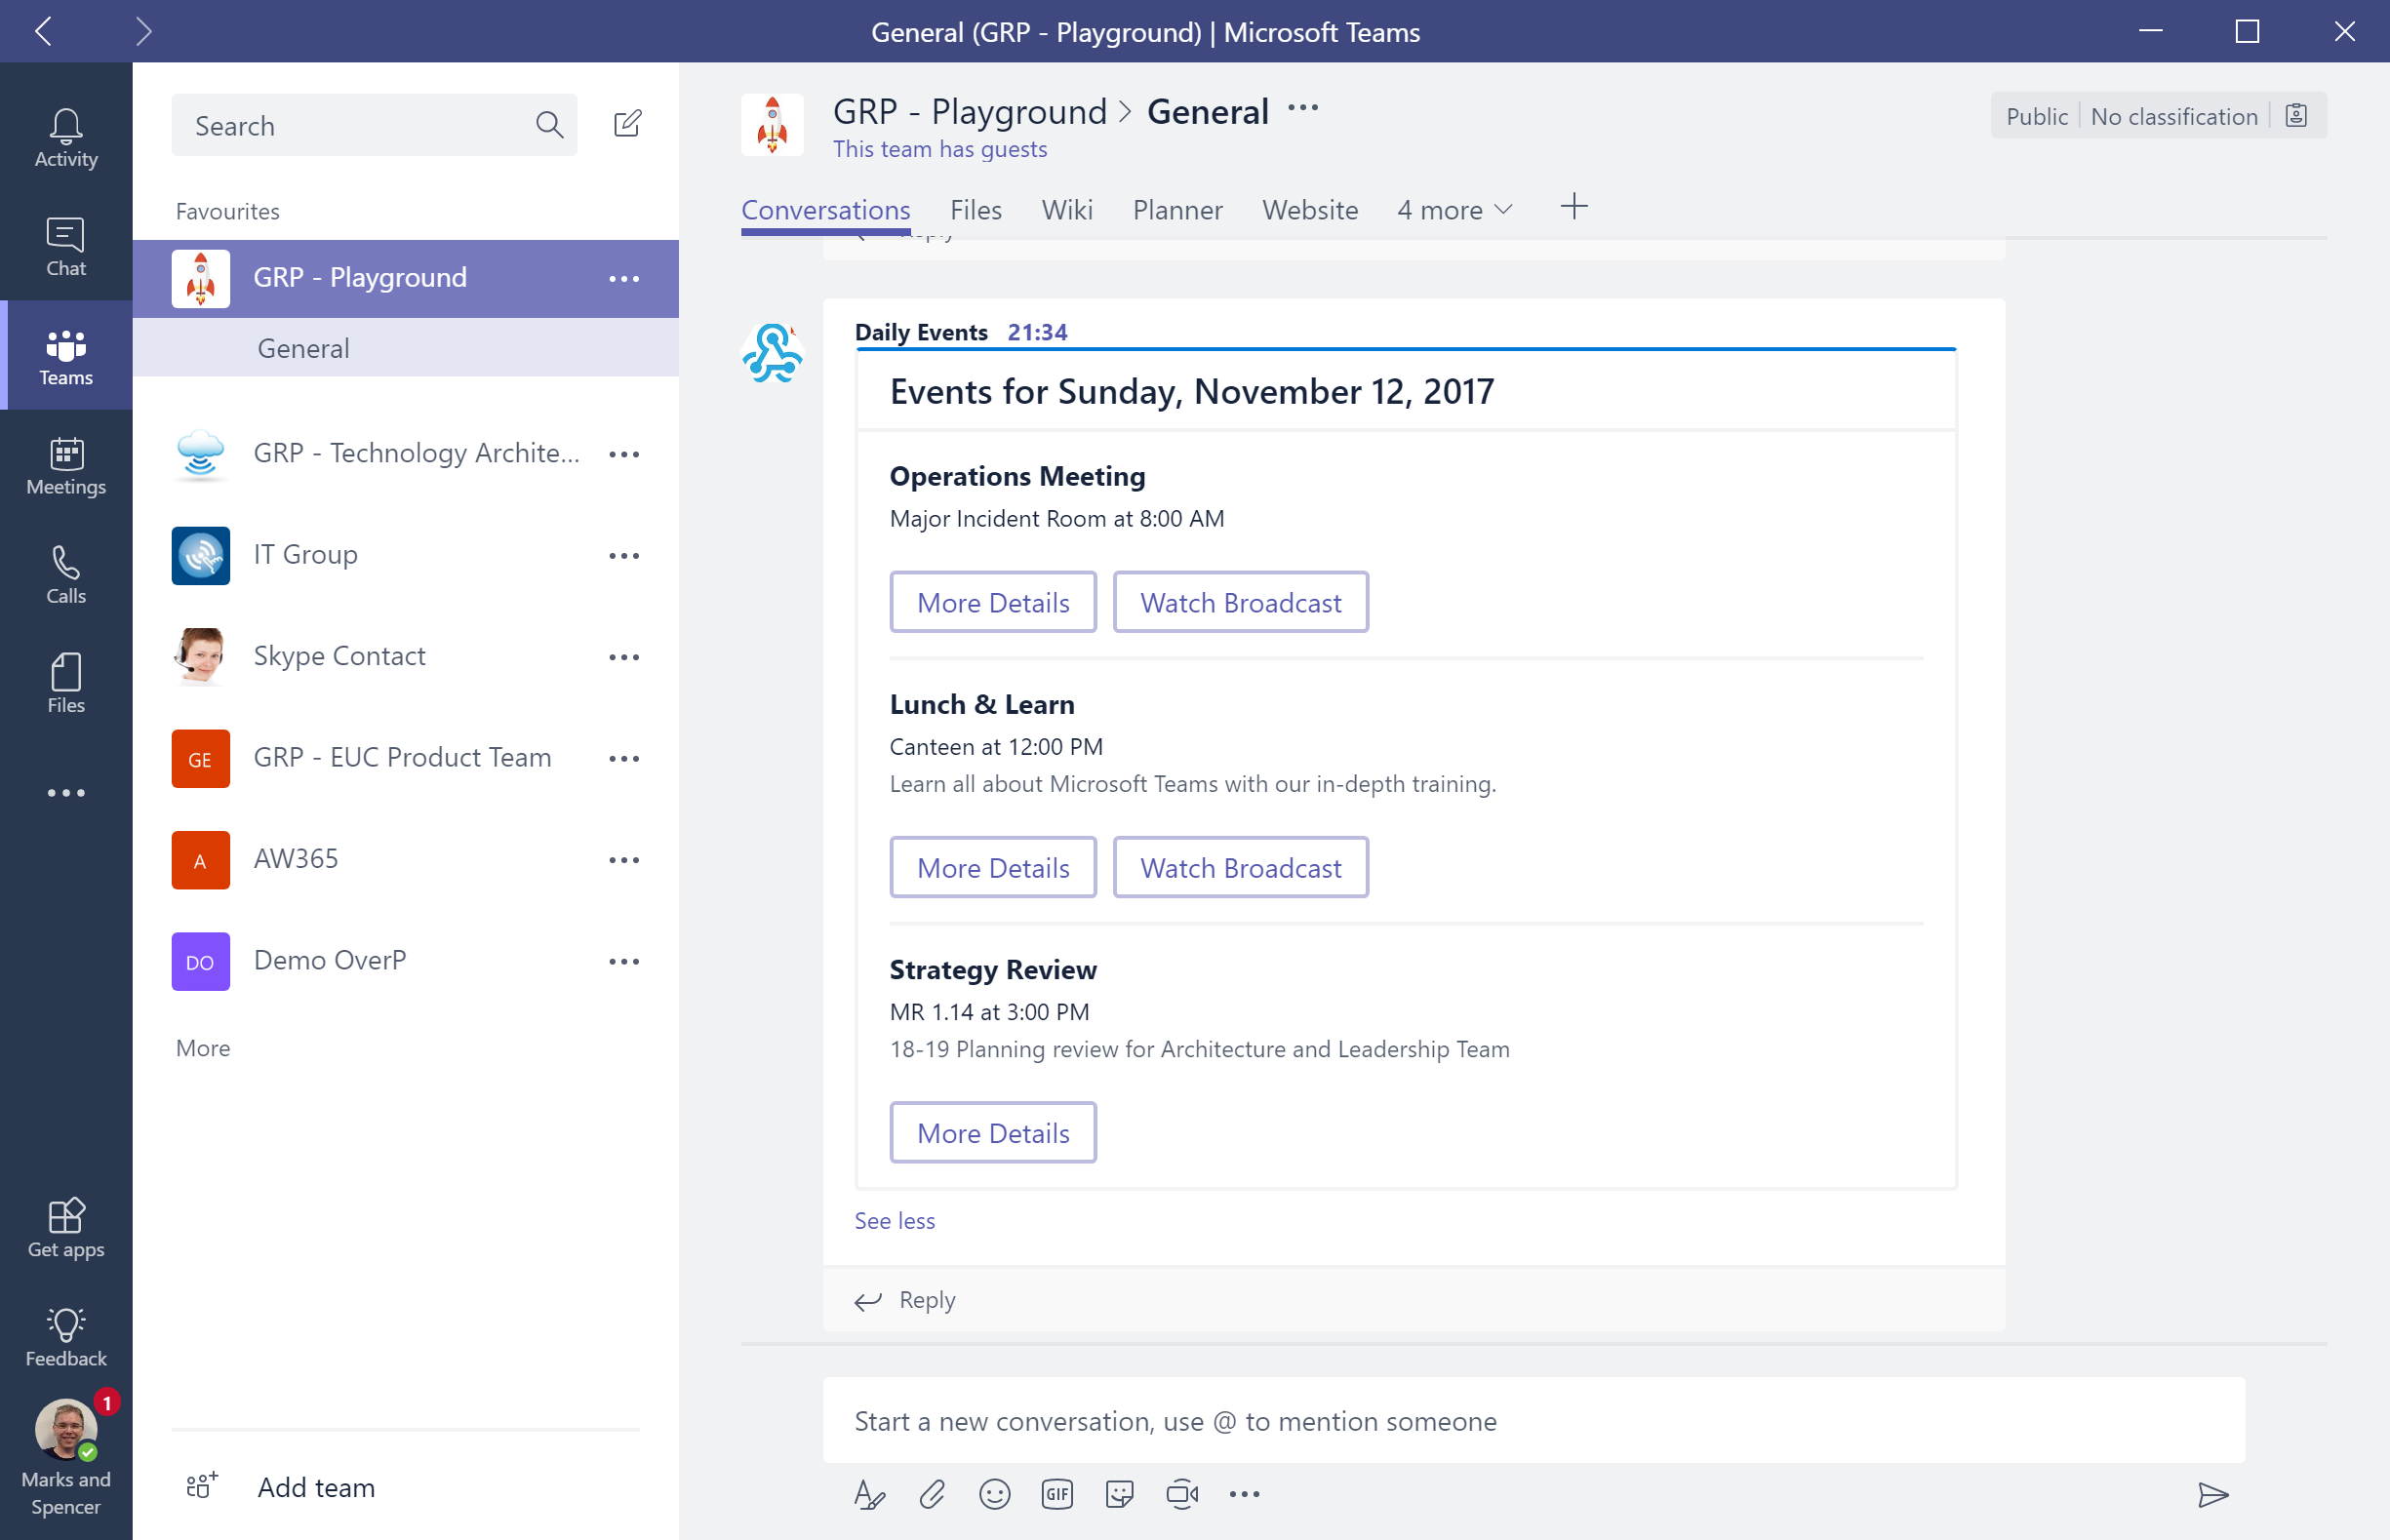Expand the 4 more tabs dropdown
The width and height of the screenshot is (2390, 1540).
tap(1455, 210)
